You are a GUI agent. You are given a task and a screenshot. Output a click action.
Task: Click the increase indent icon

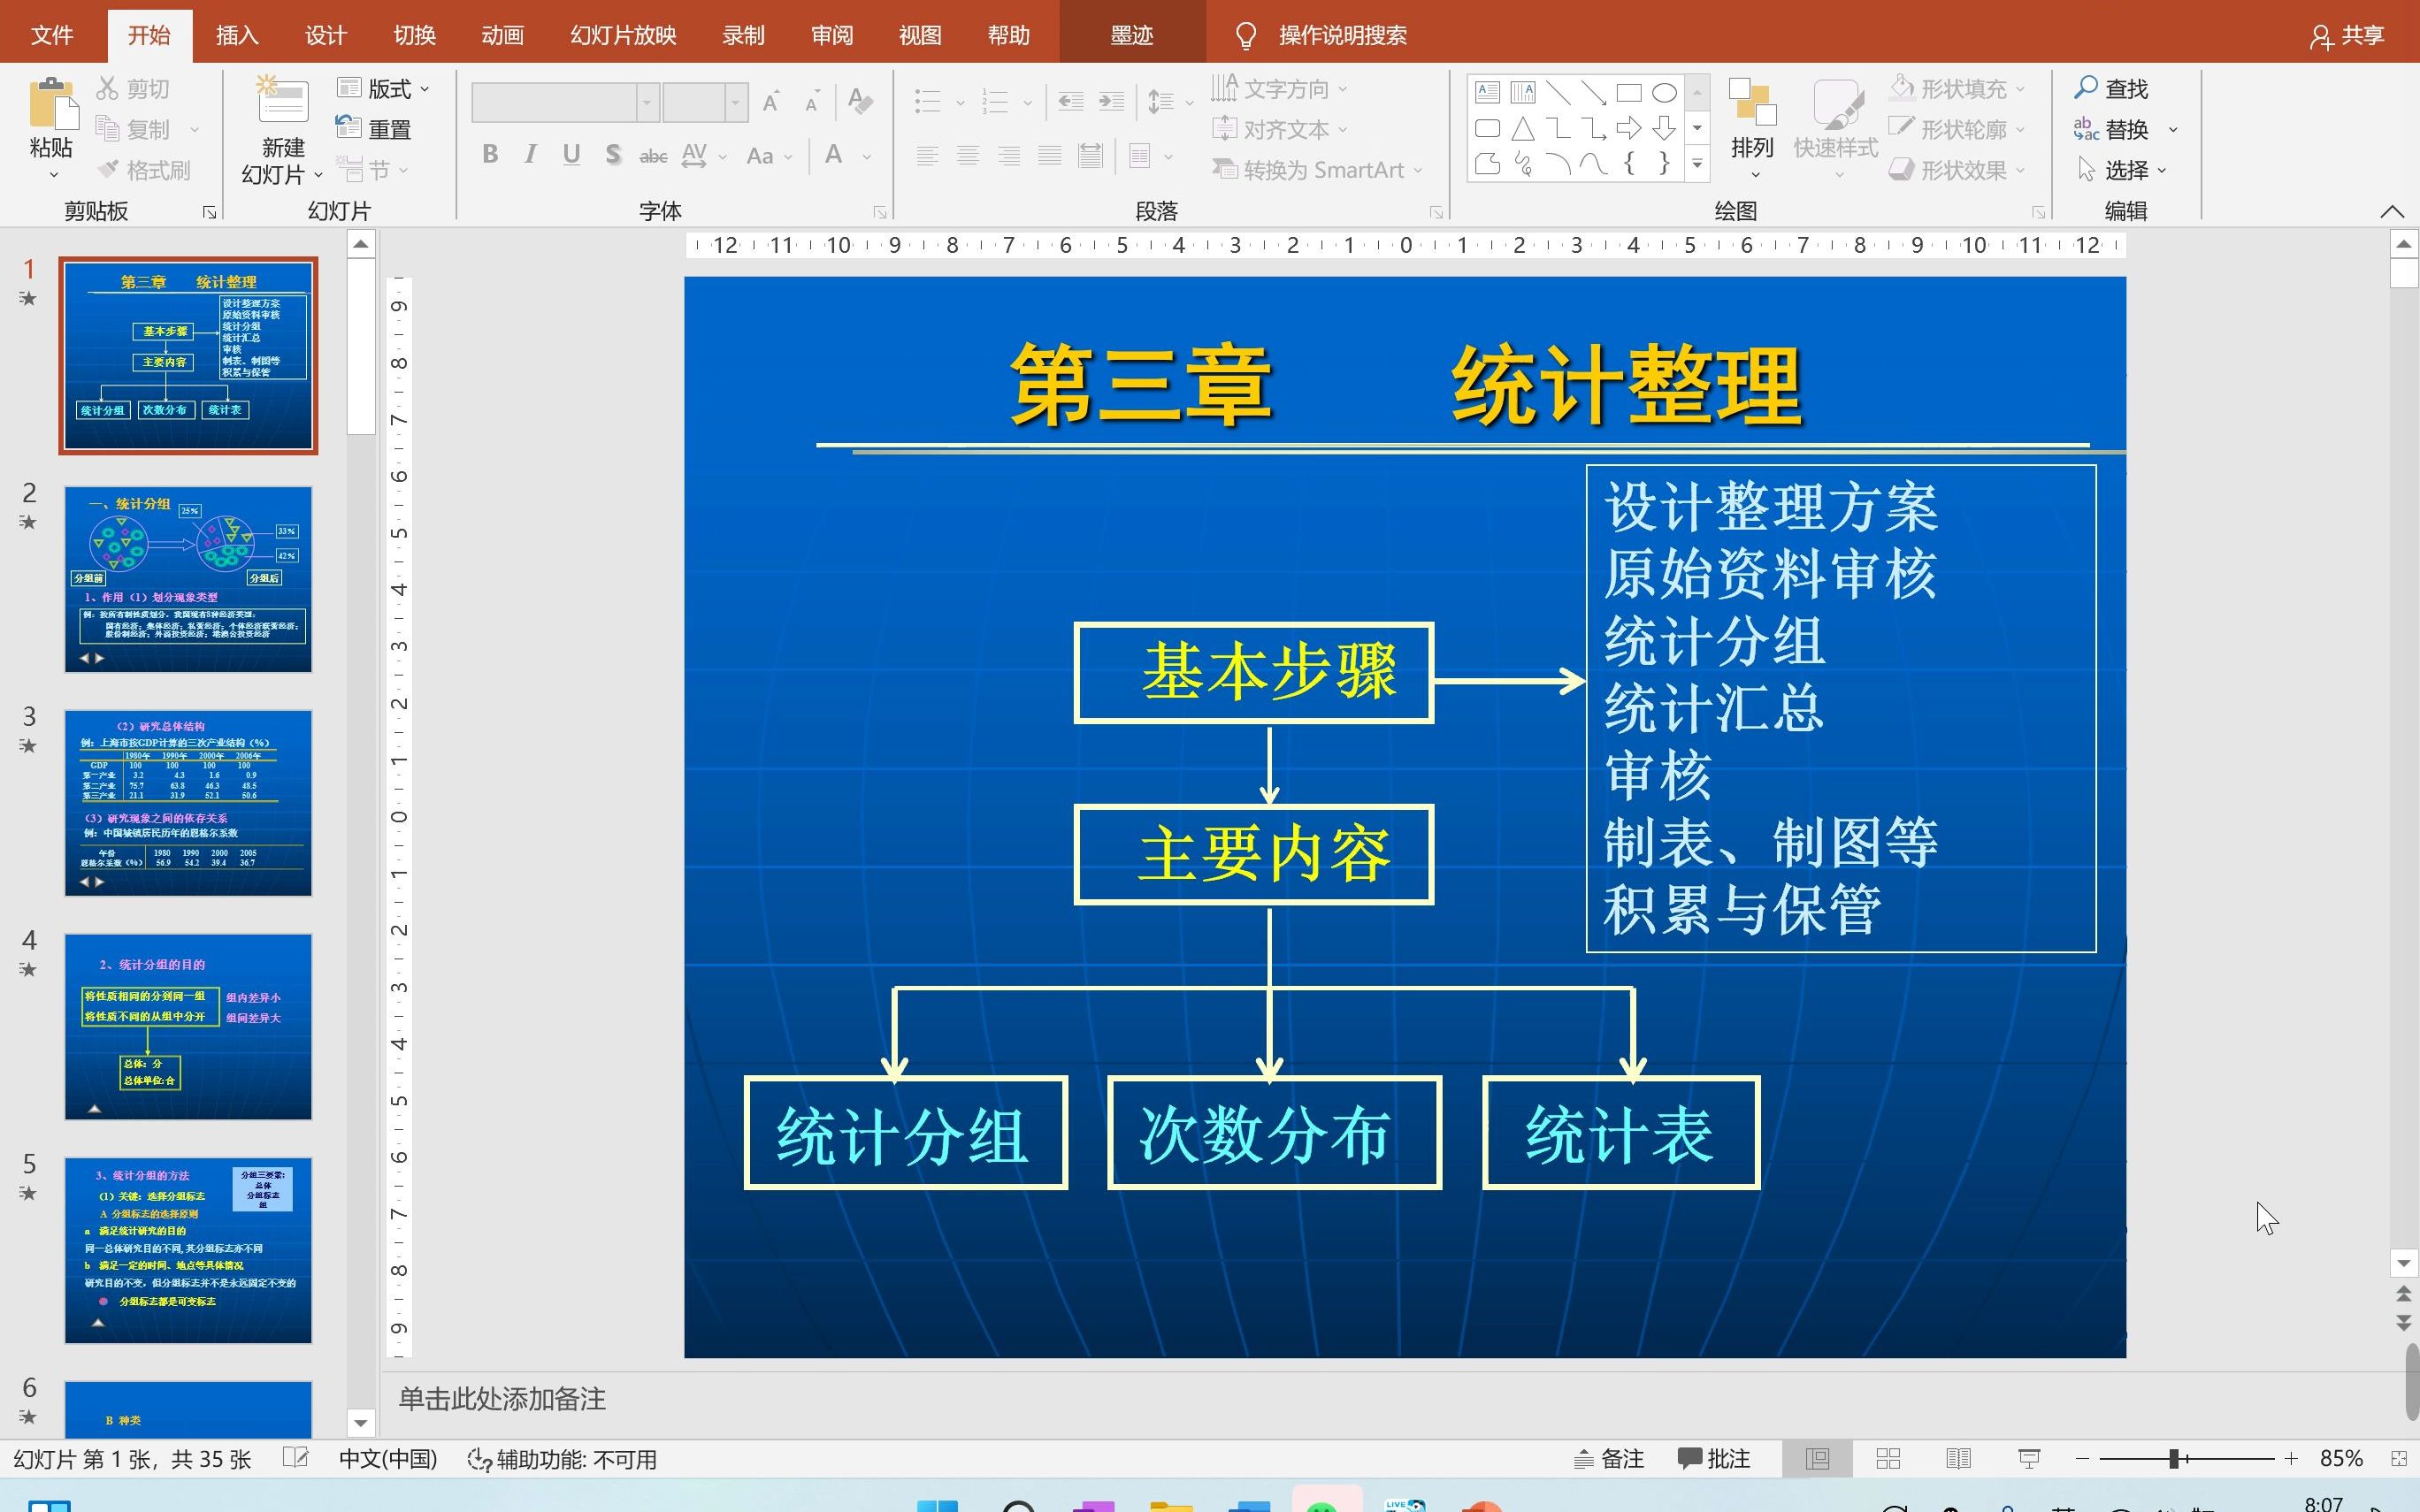(1111, 101)
